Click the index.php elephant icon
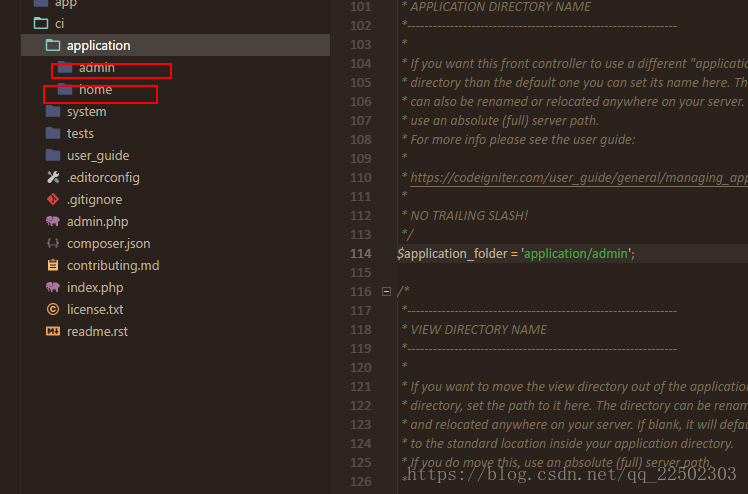Image resolution: width=748 pixels, height=494 pixels. point(53,287)
